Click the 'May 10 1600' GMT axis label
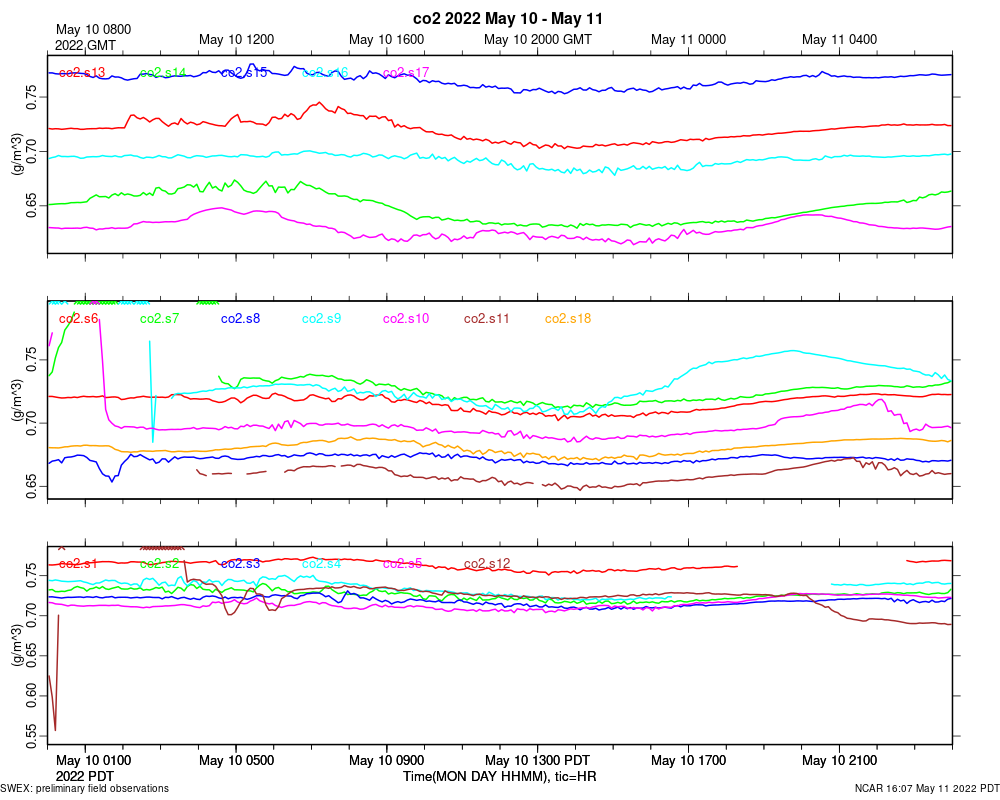1000x800 pixels. [x=386, y=40]
